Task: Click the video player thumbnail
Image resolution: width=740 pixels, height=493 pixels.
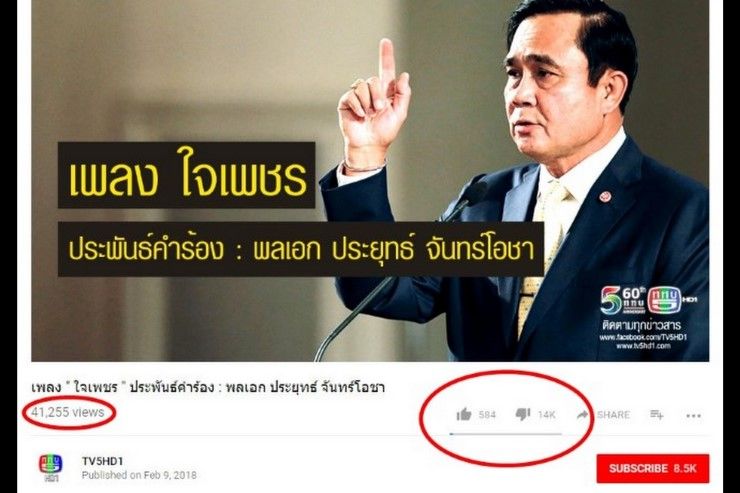Action: pyautogui.click(x=370, y=181)
